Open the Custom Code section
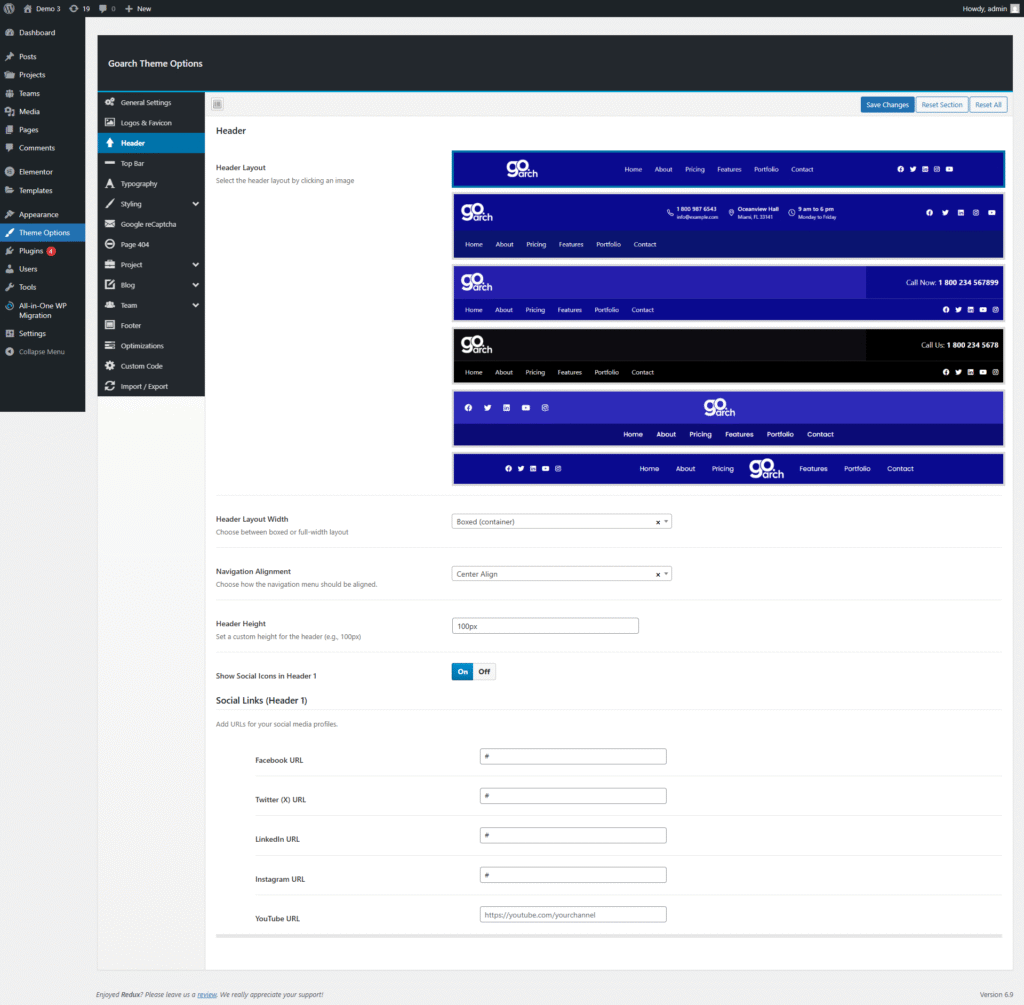 151,366
